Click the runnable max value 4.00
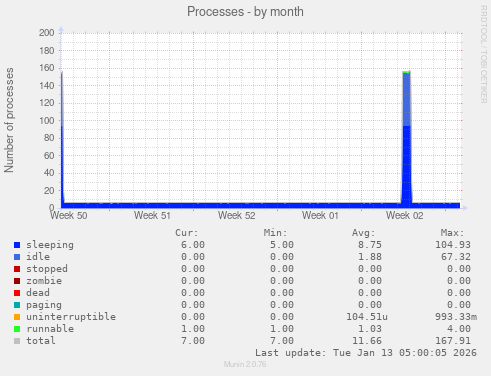Image resolution: width=491 pixels, height=376 pixels. tap(459, 329)
